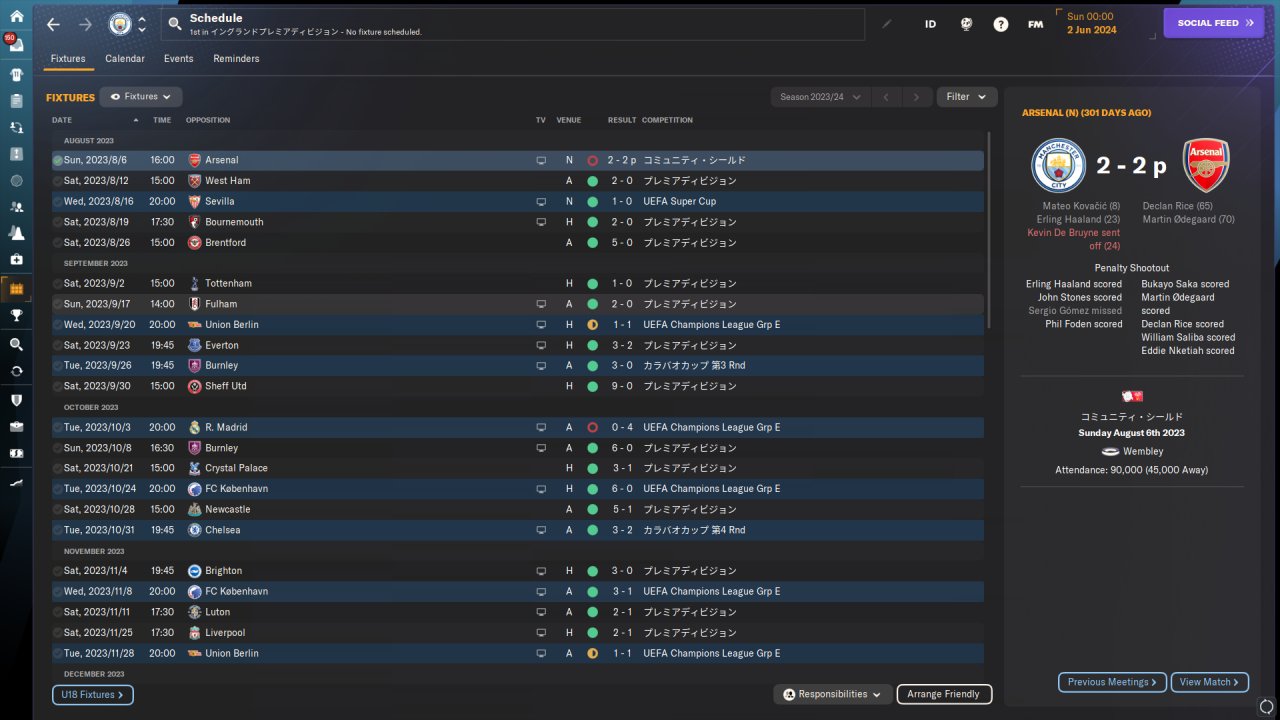Open the Inbox with the 150 badge
1280x720 pixels.
(x=16, y=44)
